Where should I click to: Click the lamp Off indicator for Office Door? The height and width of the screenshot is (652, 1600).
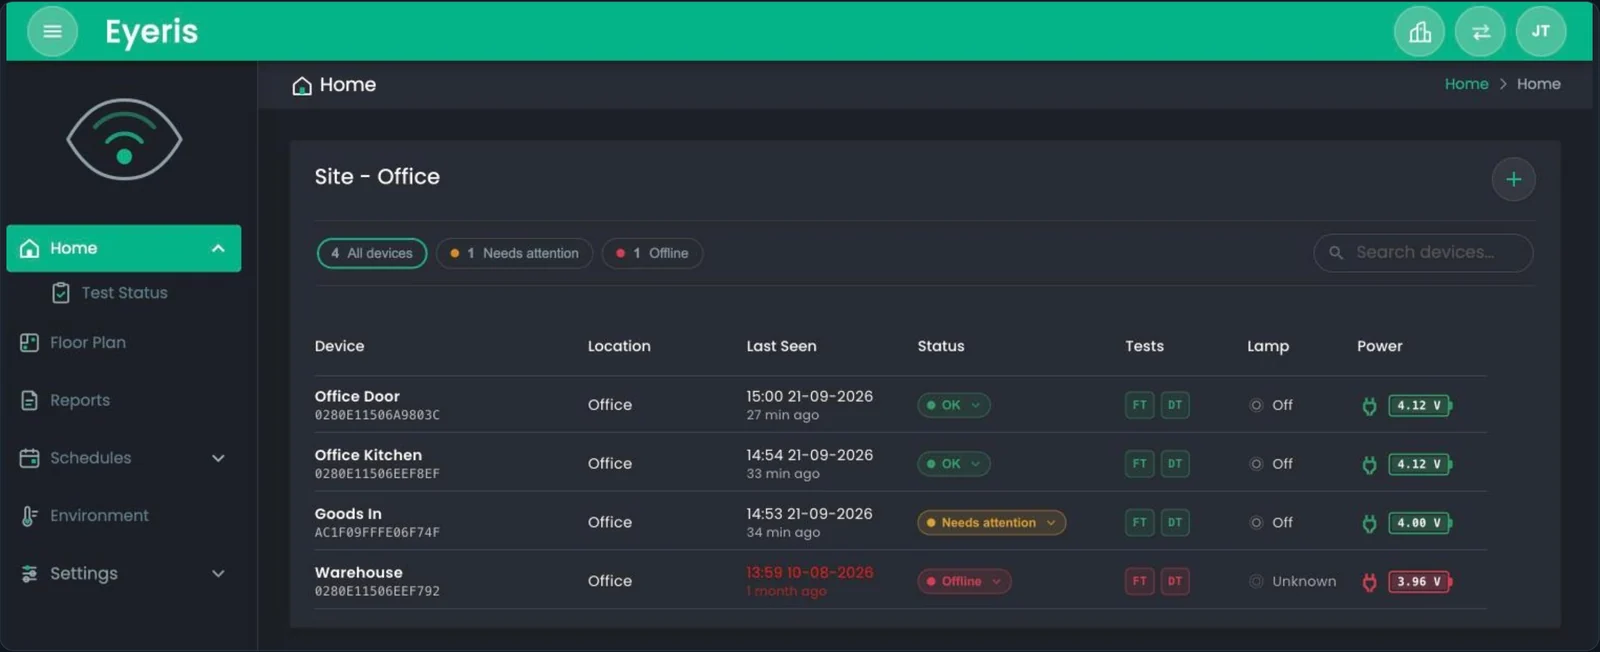click(x=1271, y=405)
